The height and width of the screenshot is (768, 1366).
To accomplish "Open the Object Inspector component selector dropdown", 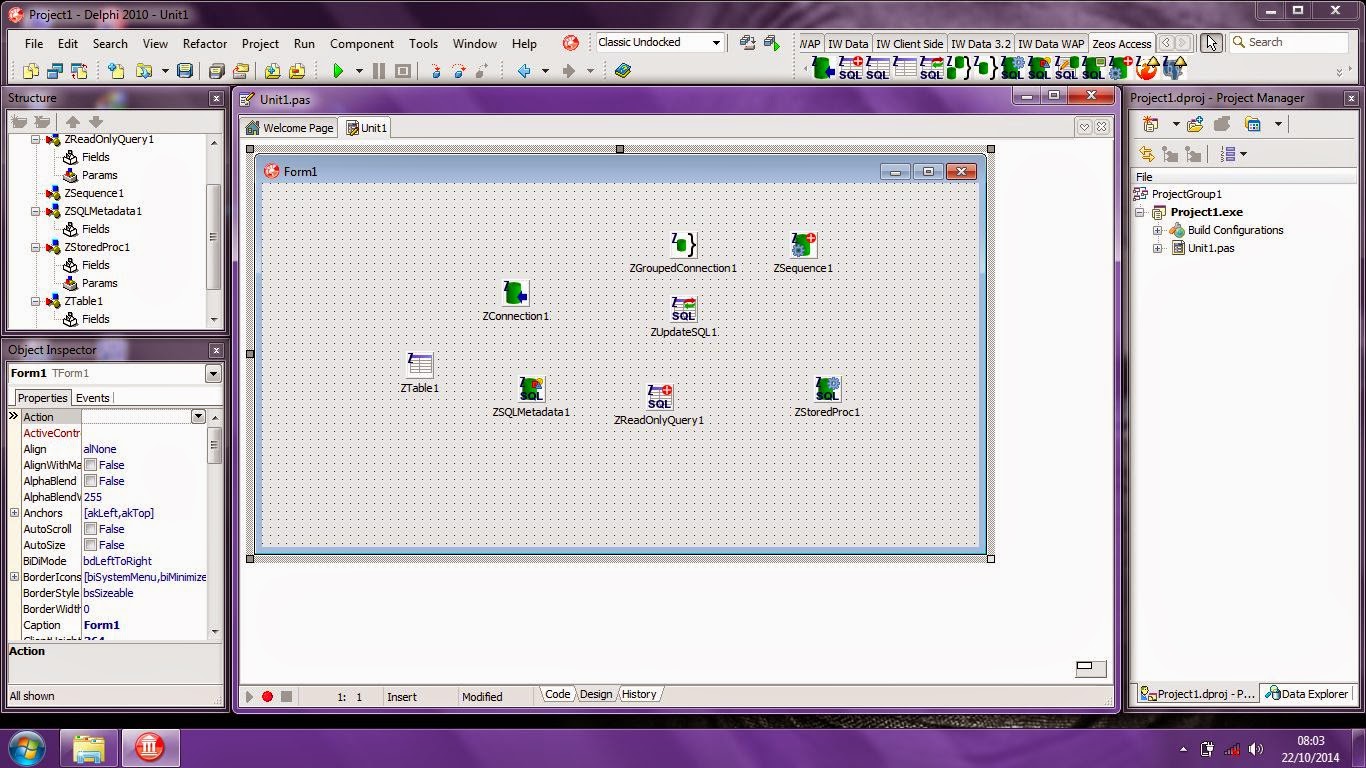I will tap(213, 373).
